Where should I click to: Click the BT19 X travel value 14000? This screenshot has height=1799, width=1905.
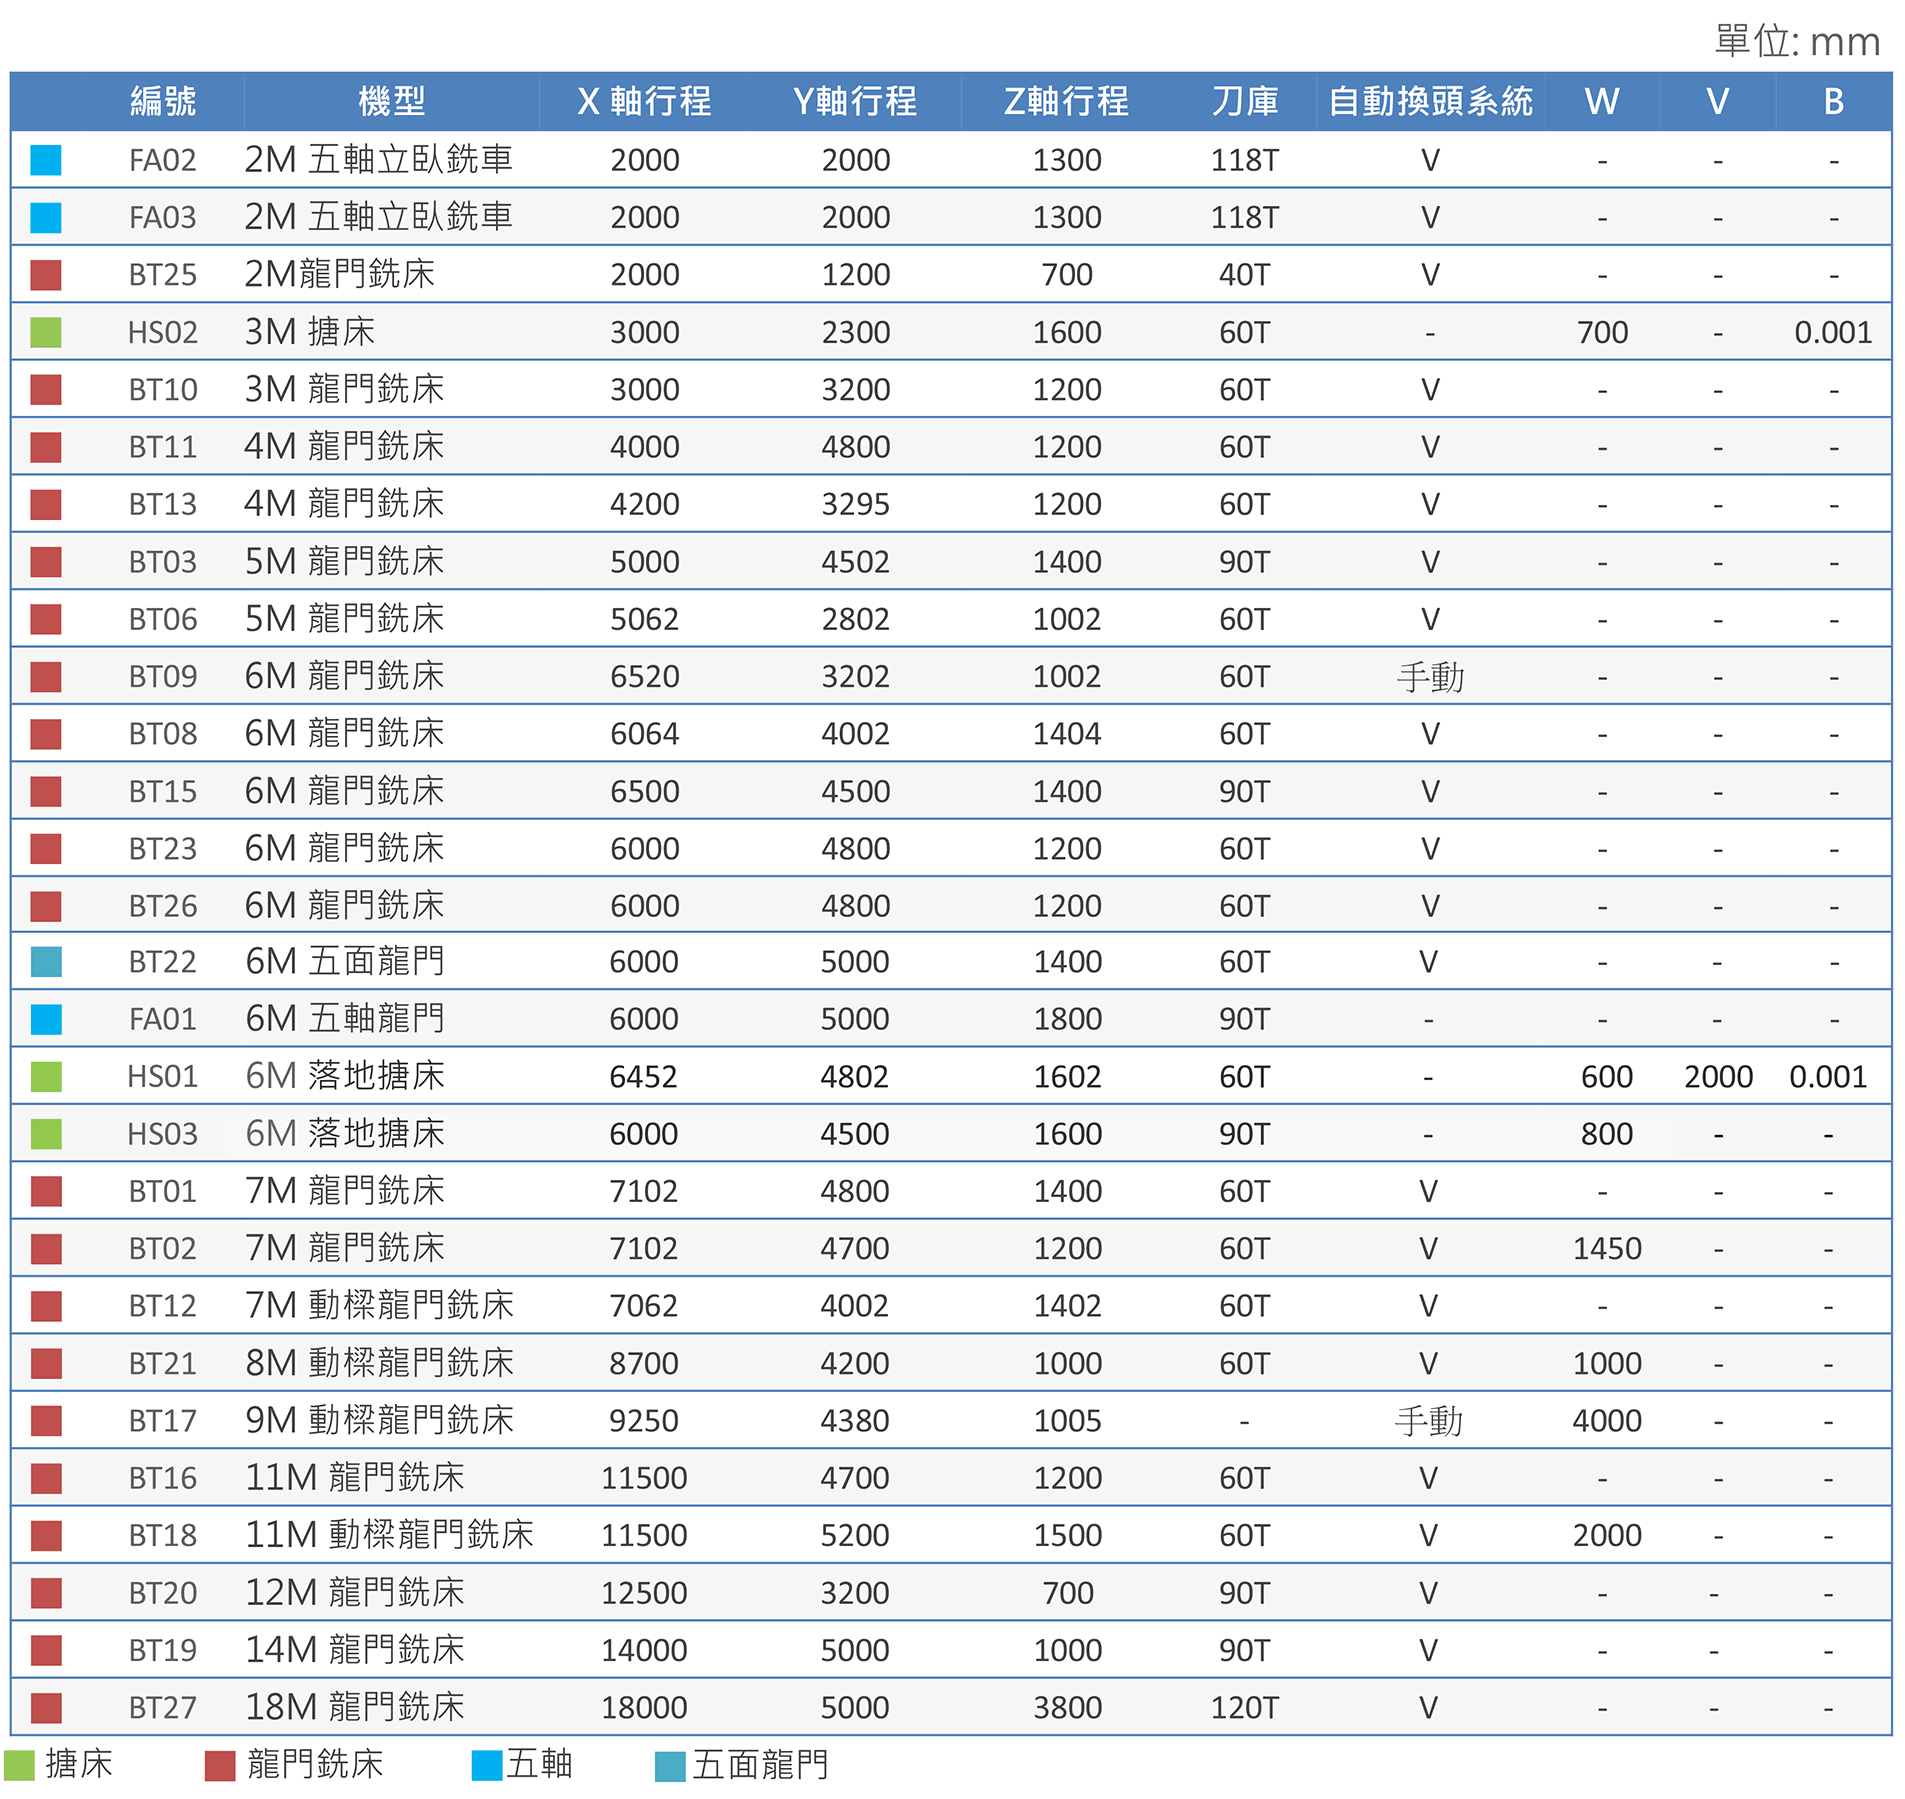coord(644,1650)
